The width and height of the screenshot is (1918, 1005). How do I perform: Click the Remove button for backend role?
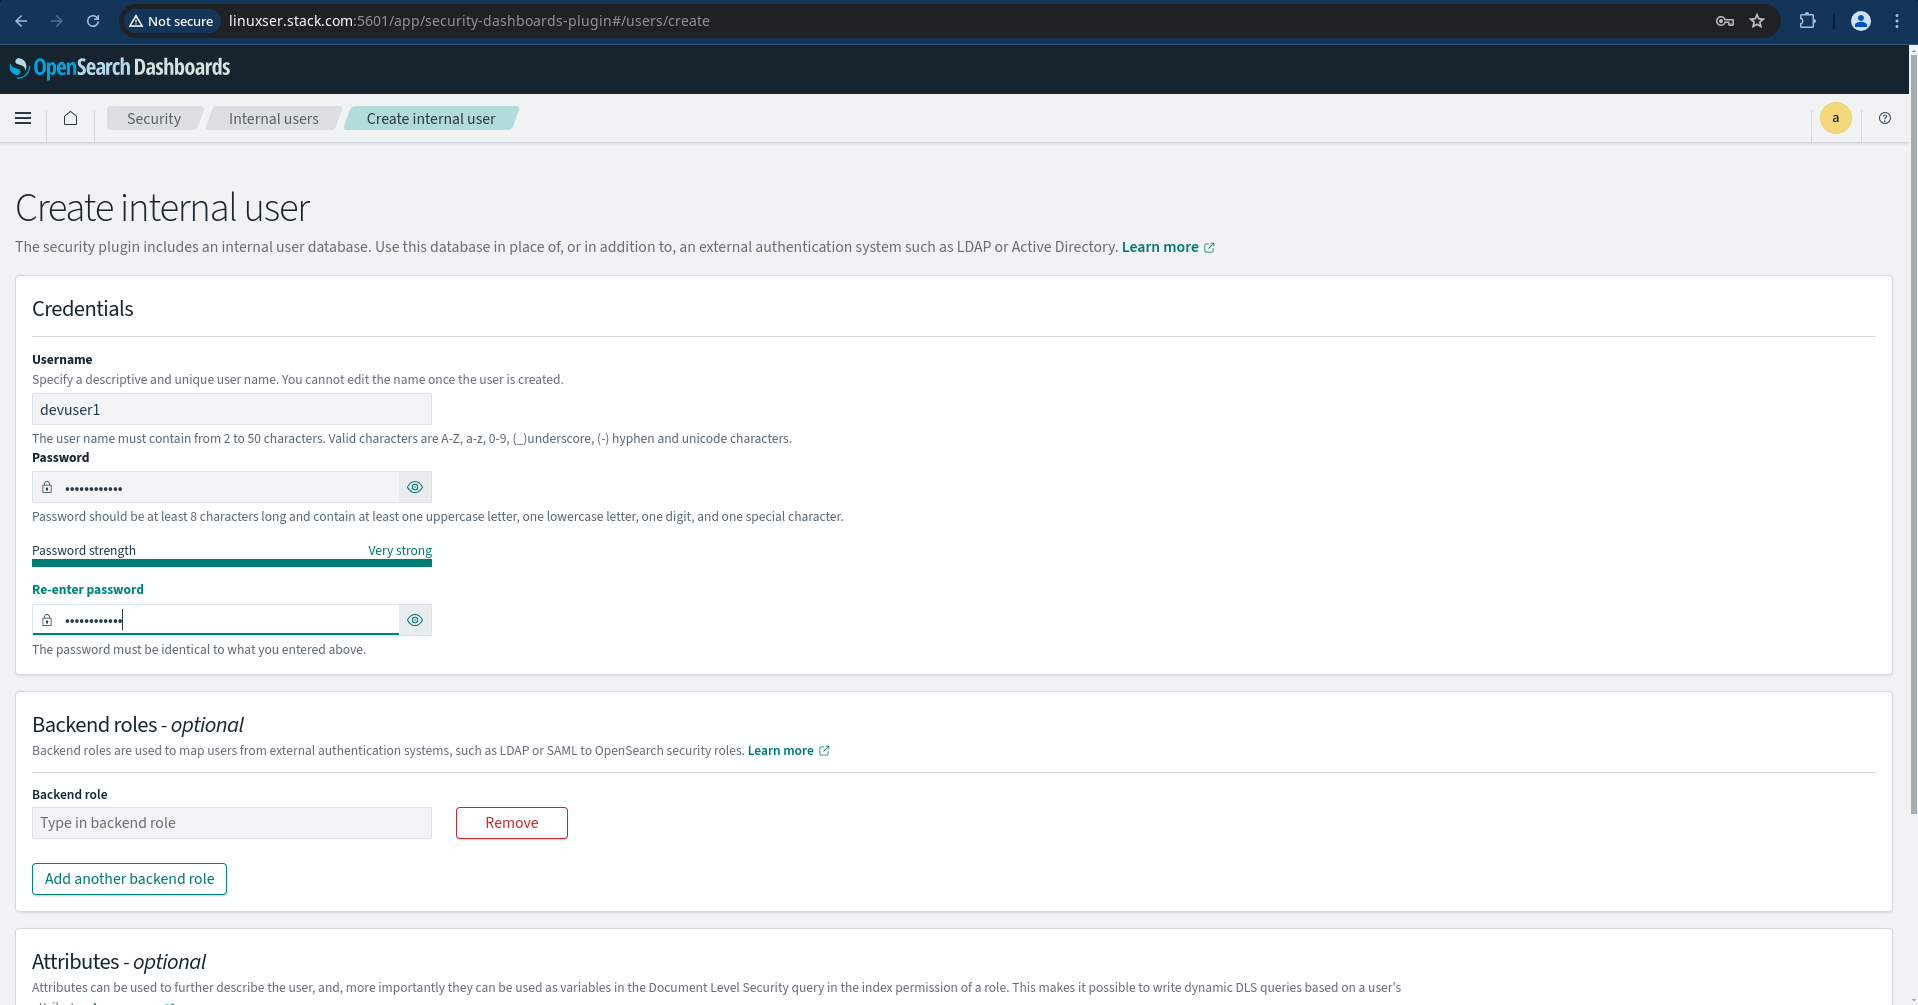[511, 822]
